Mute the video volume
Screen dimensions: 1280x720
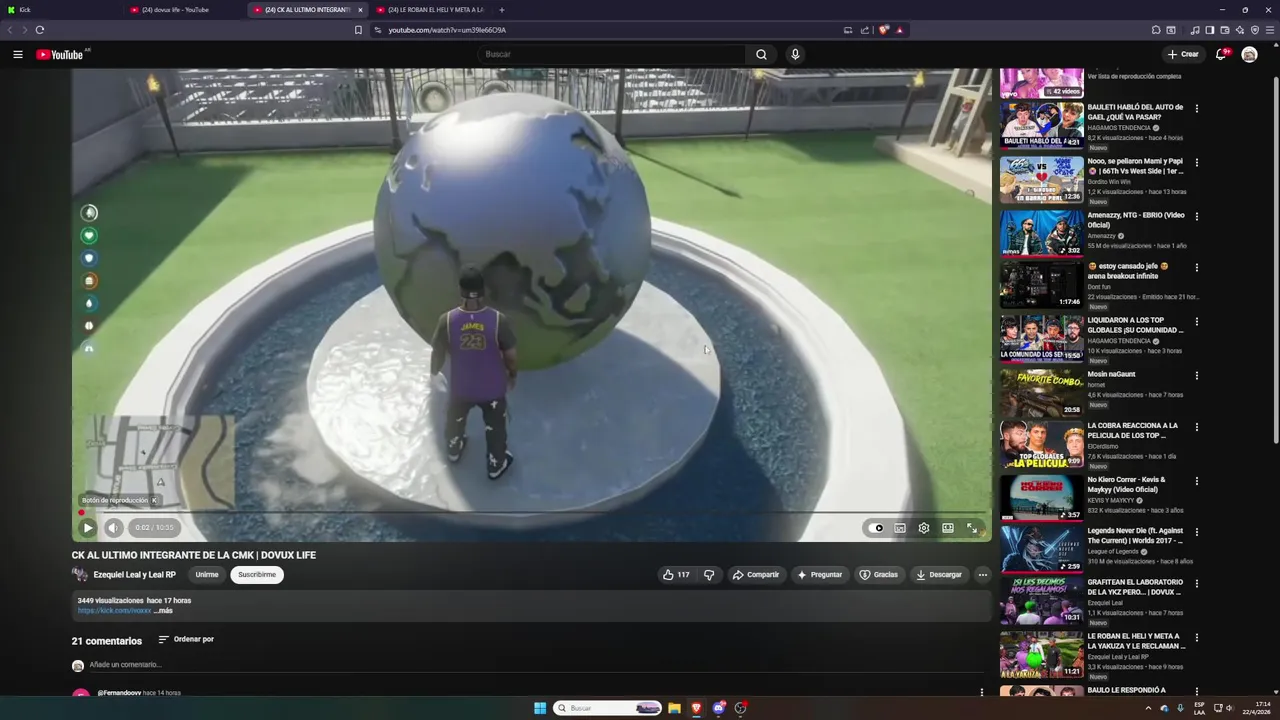(113, 528)
